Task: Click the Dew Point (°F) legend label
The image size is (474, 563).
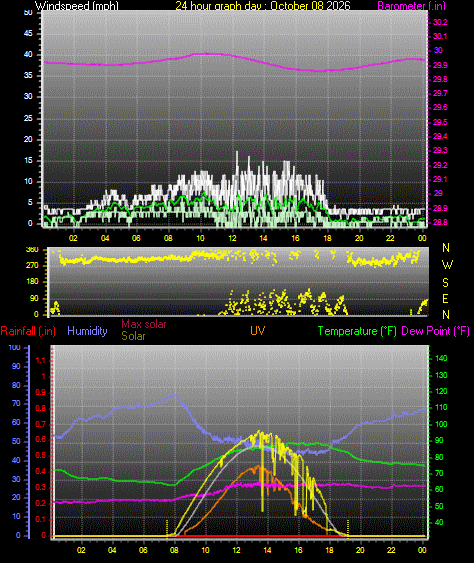Action: click(435, 331)
